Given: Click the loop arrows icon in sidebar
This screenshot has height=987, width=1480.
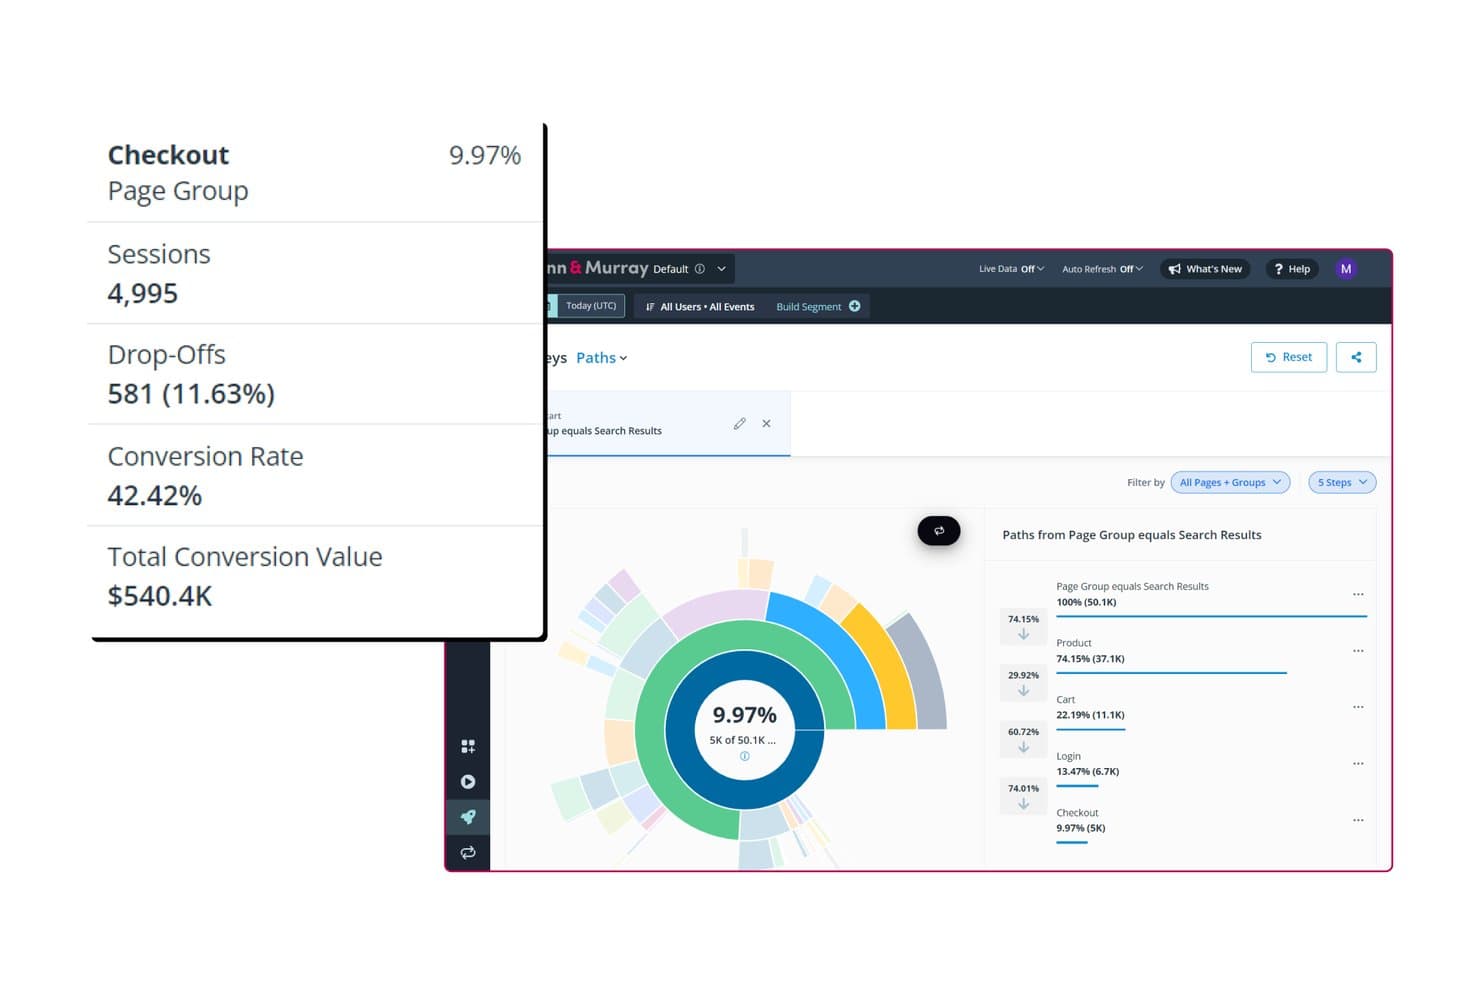Looking at the screenshot, I should 467,853.
